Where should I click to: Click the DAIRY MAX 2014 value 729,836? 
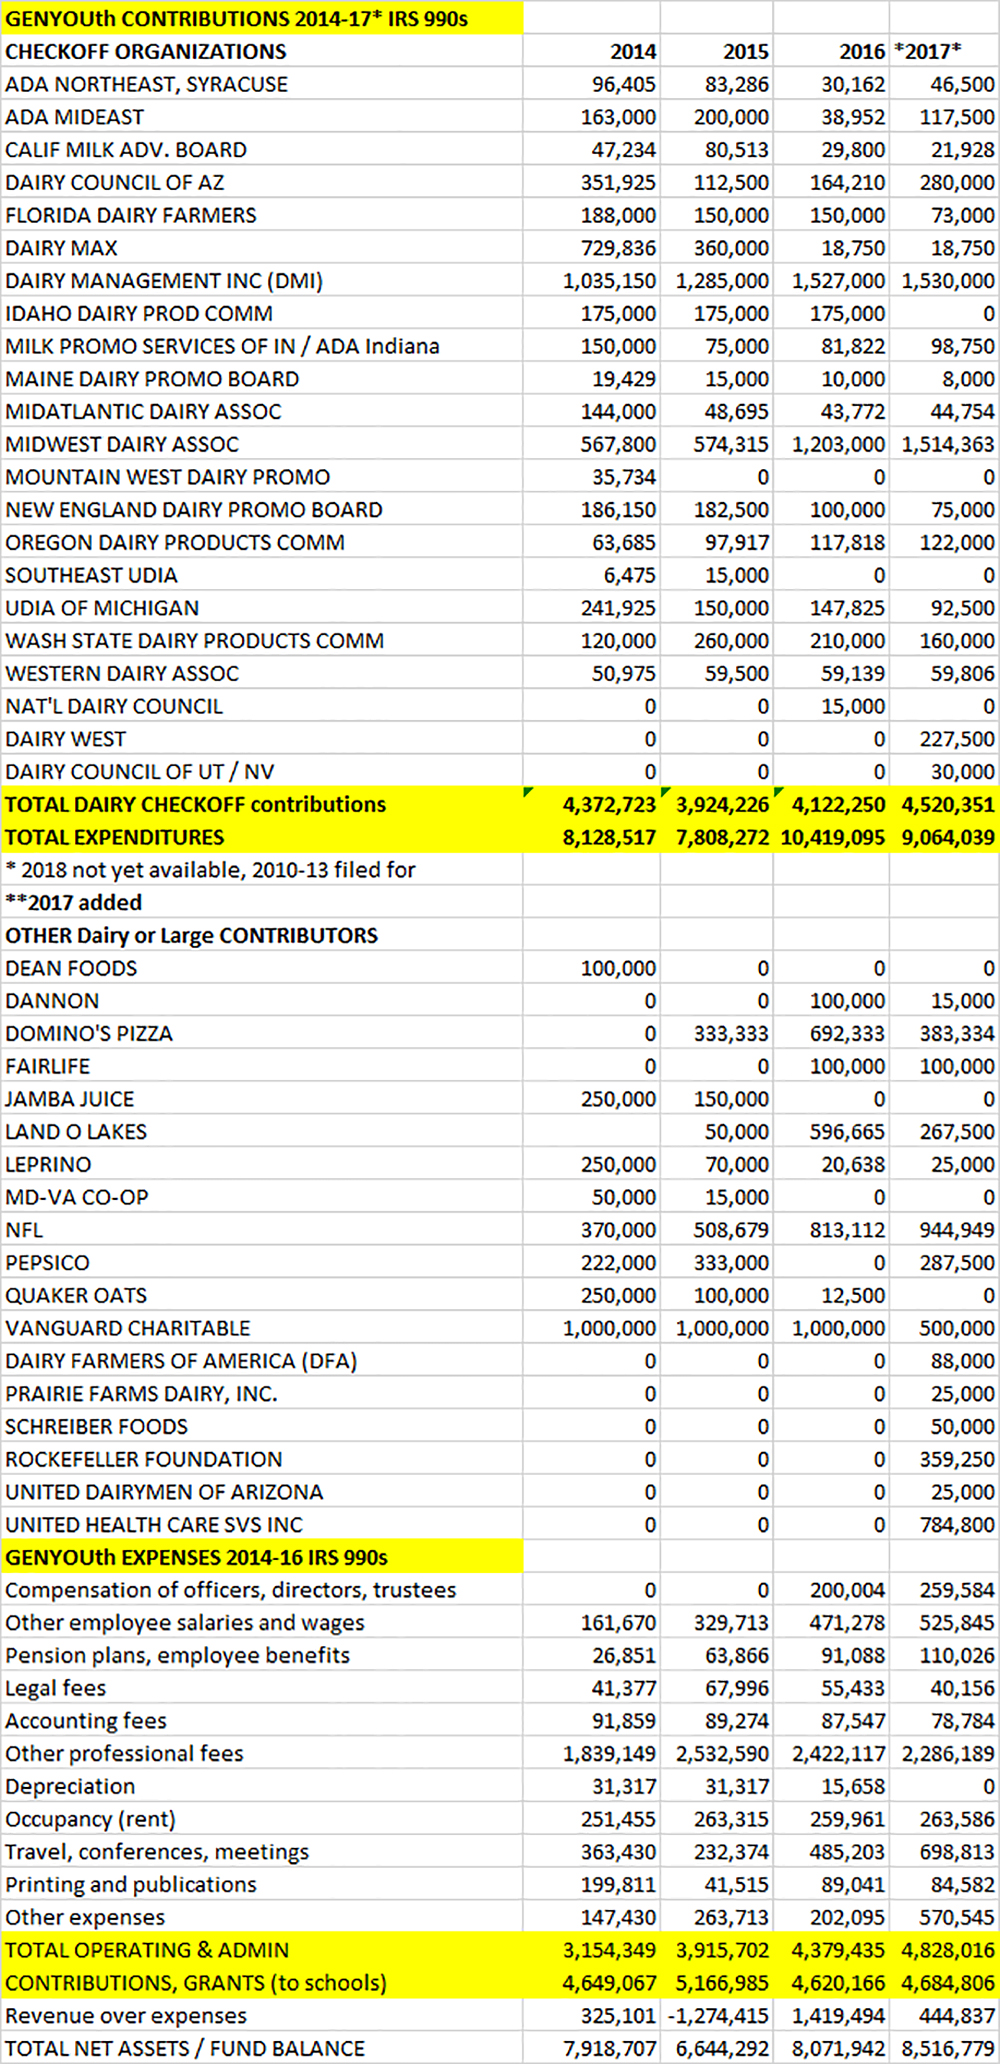(x=618, y=248)
